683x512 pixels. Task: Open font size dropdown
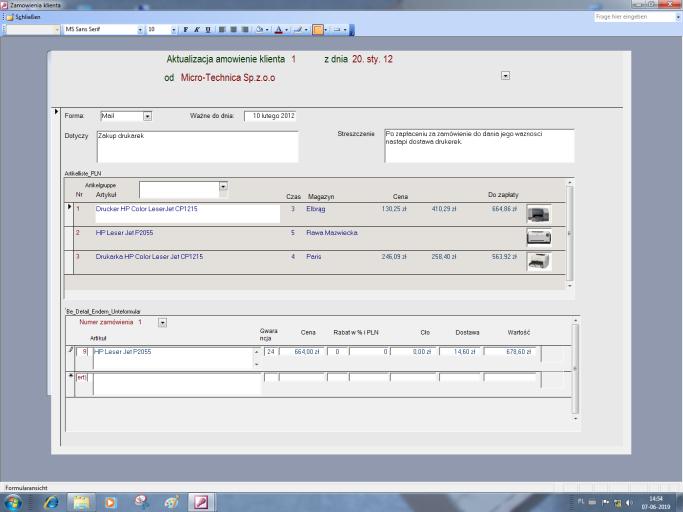point(173,30)
